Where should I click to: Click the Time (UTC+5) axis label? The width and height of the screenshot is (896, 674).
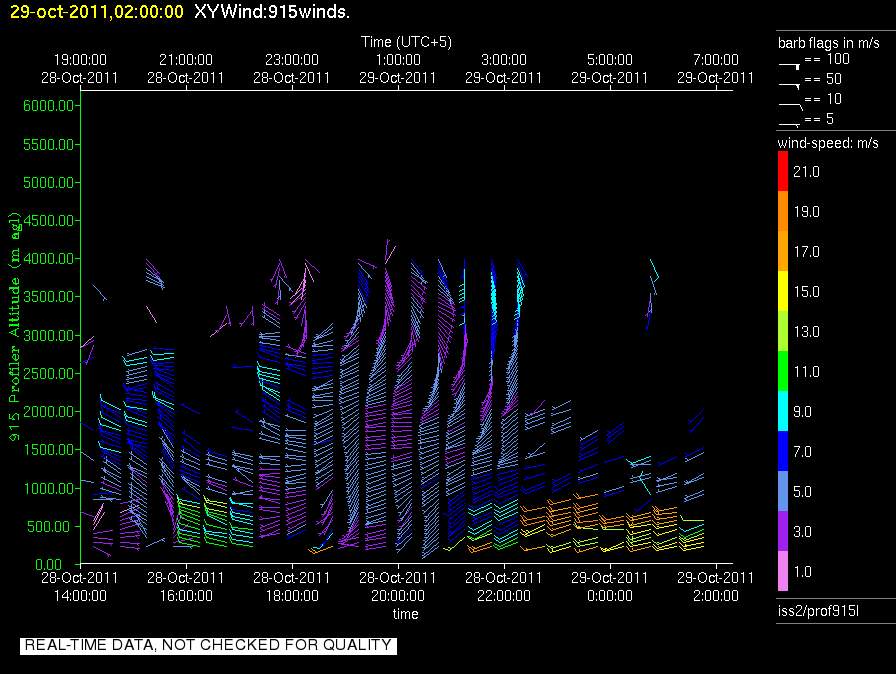[x=405, y=42]
